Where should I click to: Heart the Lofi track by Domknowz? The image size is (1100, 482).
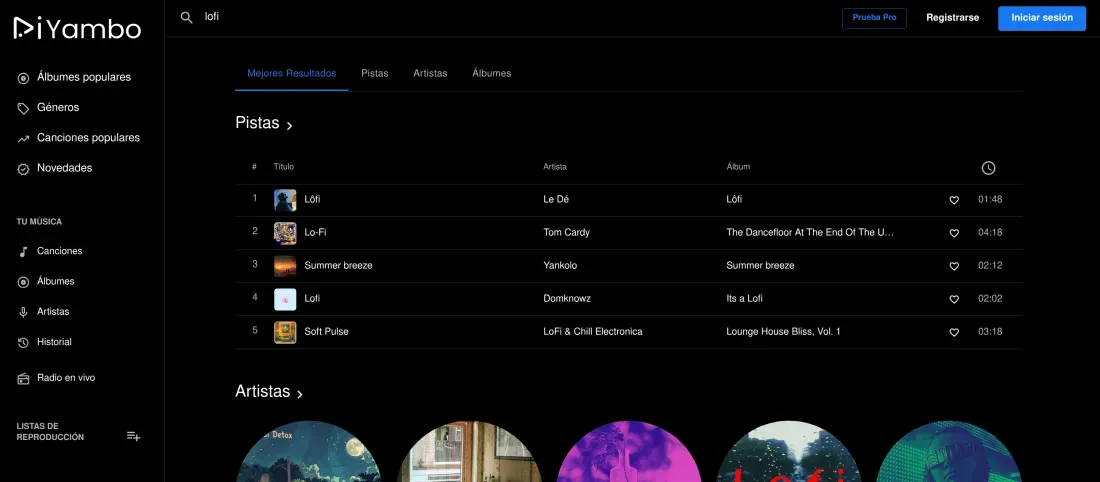tap(954, 299)
